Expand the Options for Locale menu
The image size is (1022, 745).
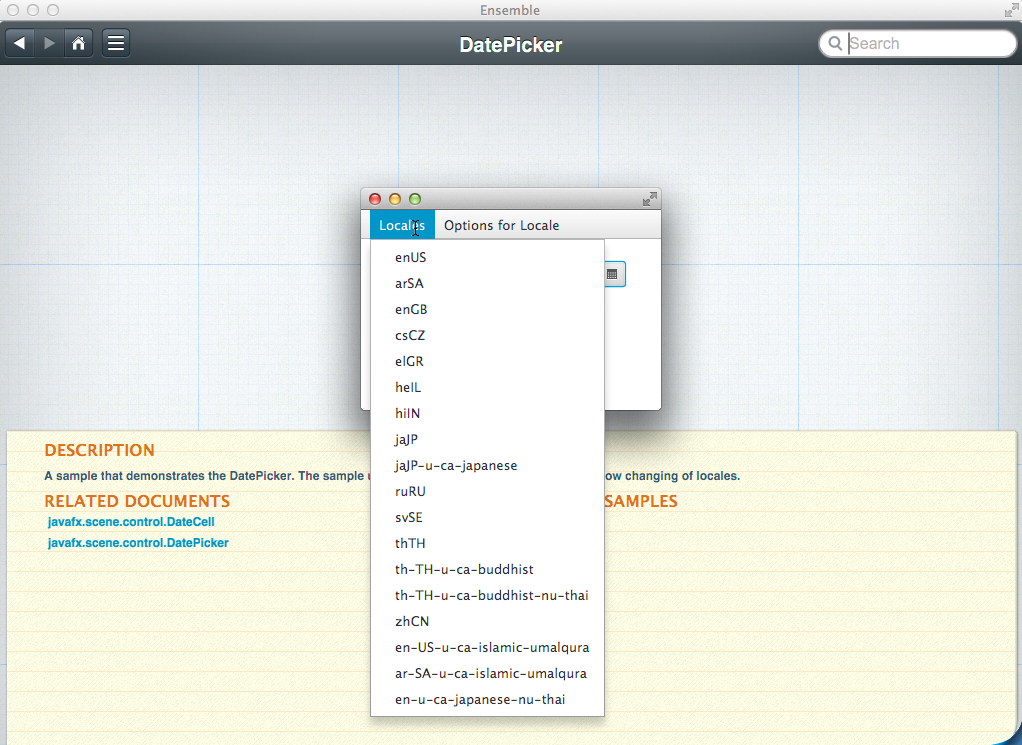[501, 225]
